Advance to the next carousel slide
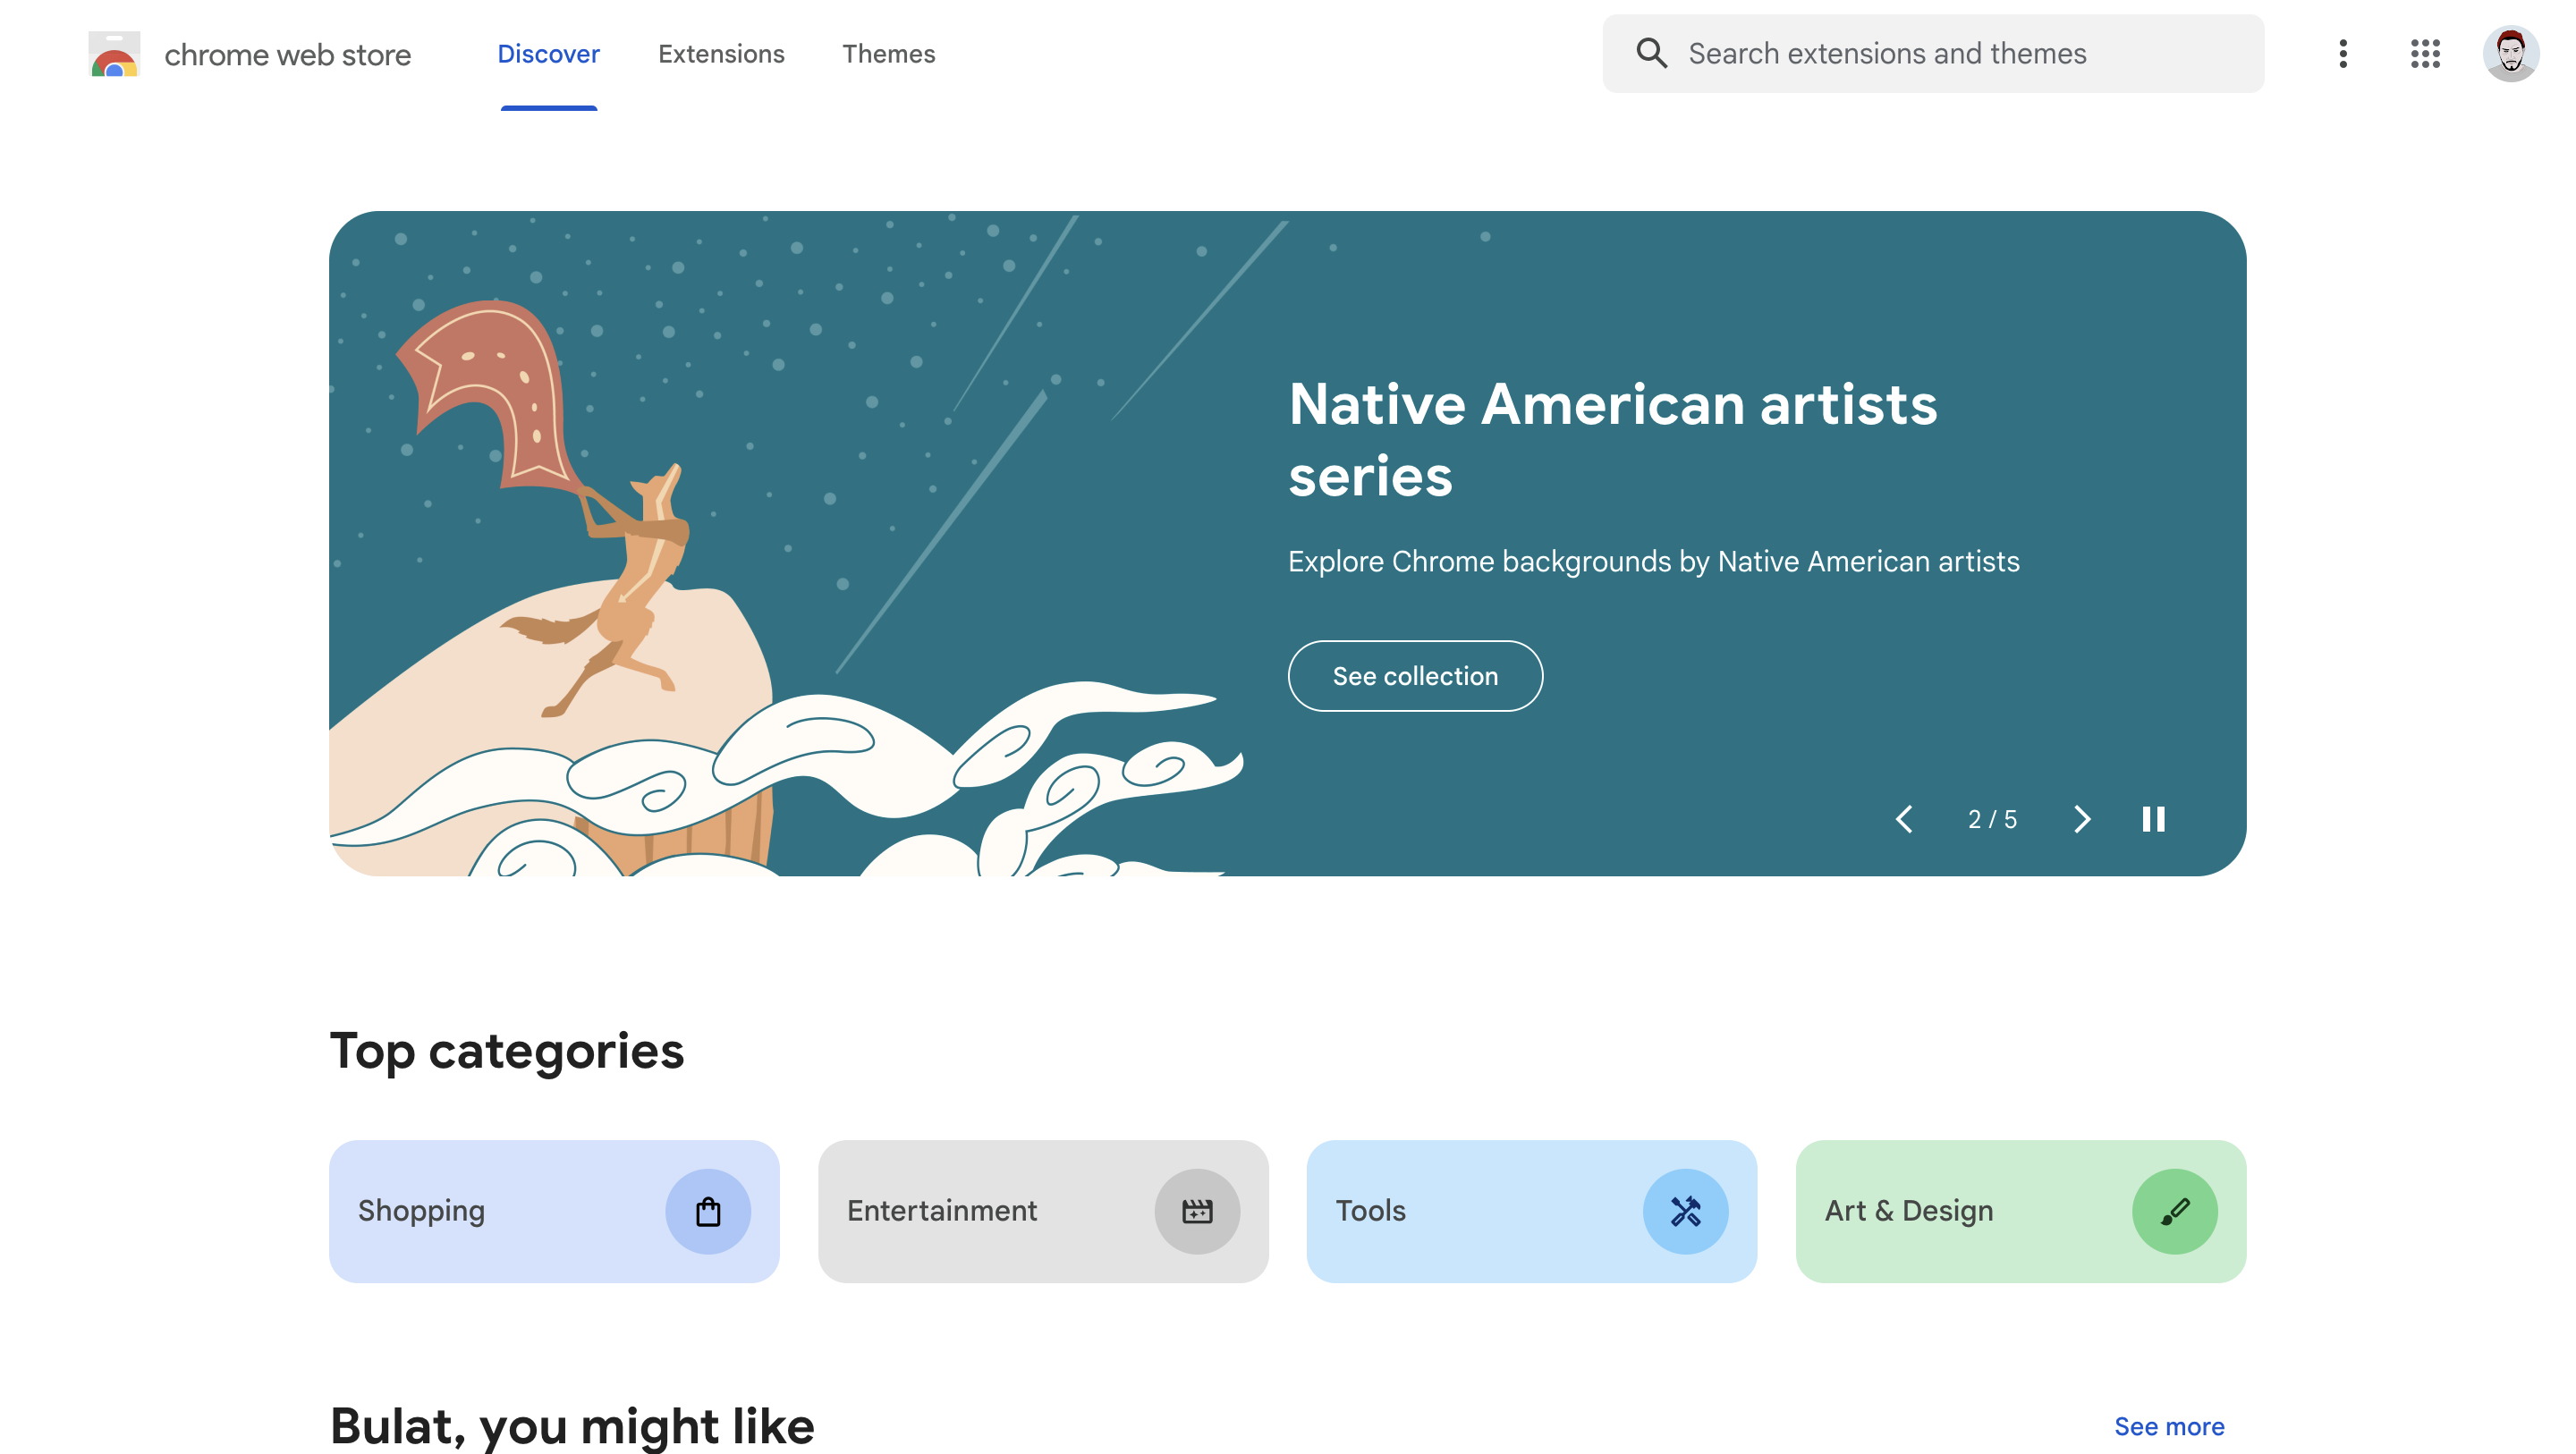 pos(2082,819)
